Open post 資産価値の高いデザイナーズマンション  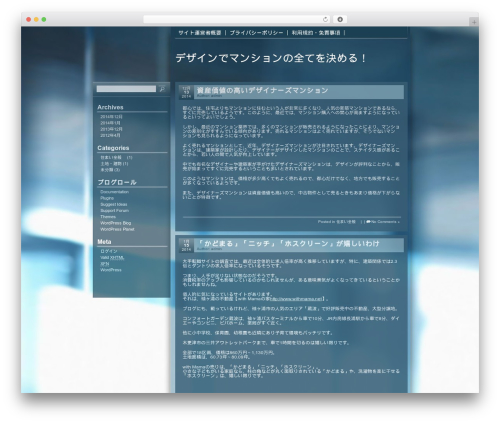pos(262,90)
